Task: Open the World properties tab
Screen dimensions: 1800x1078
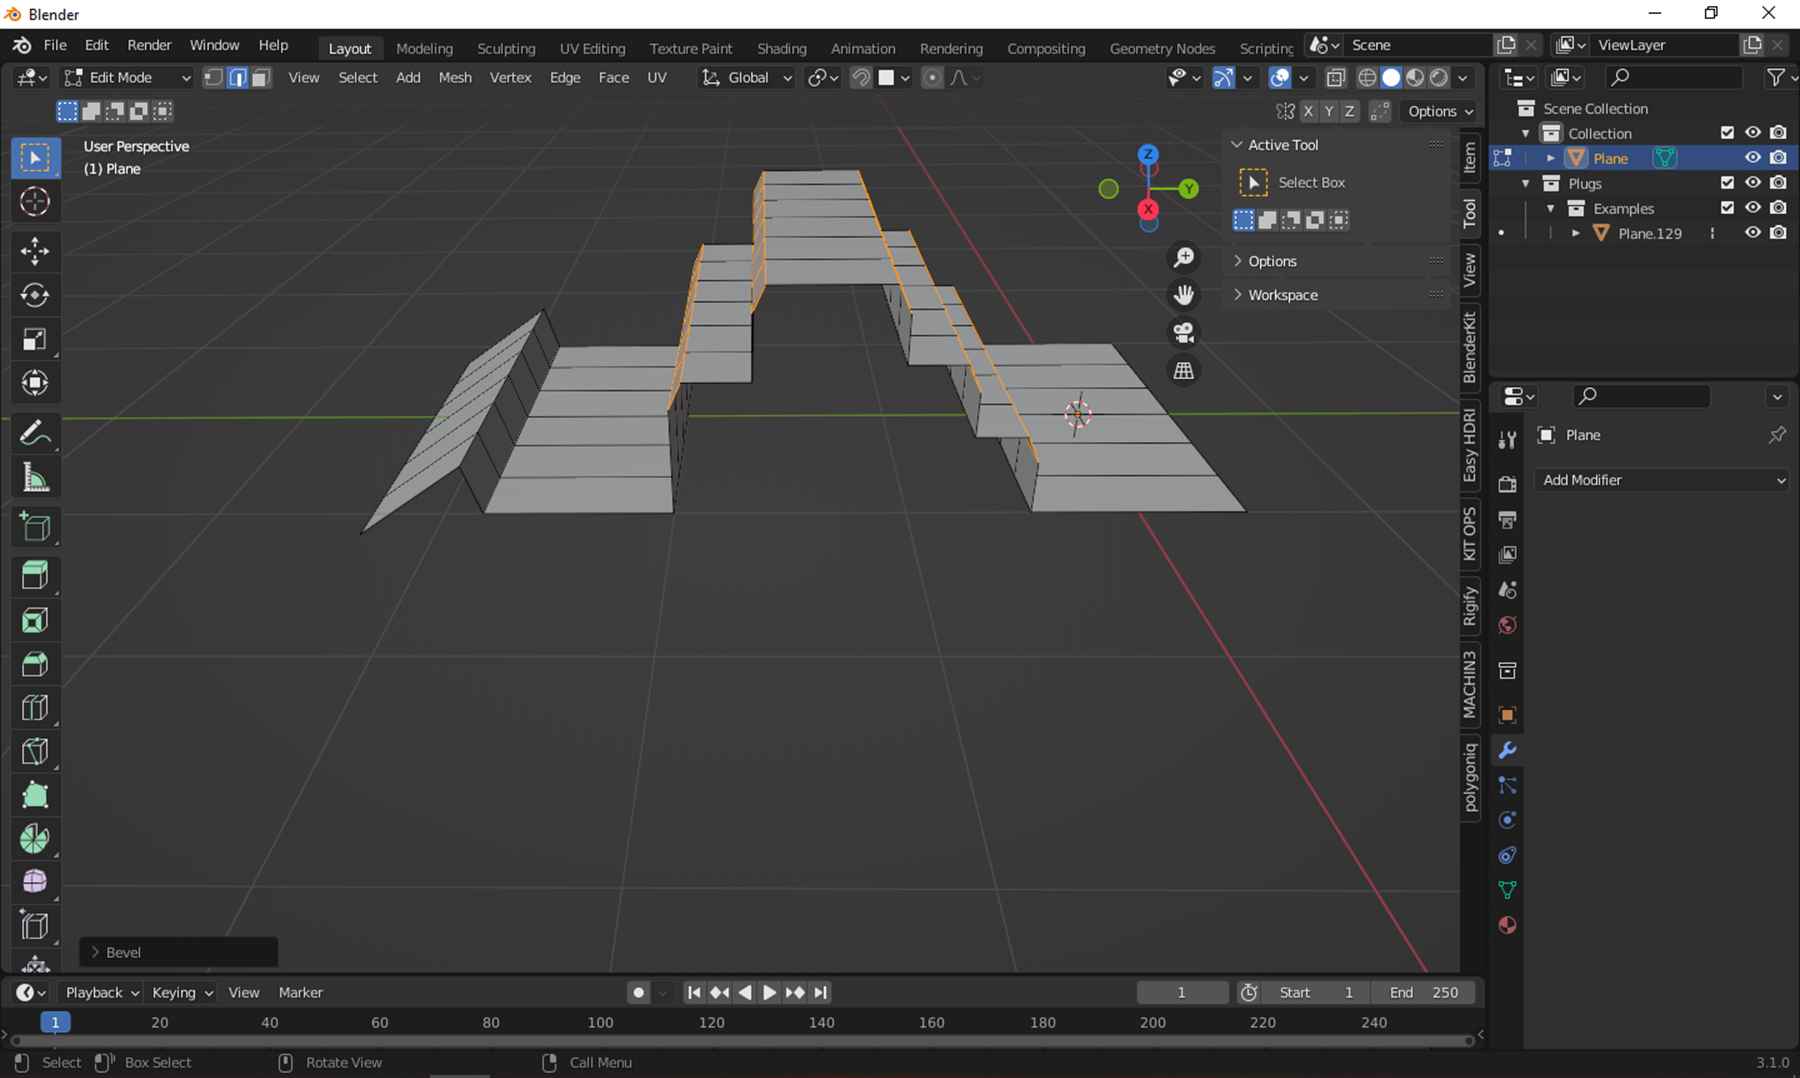Action: pos(1507,625)
